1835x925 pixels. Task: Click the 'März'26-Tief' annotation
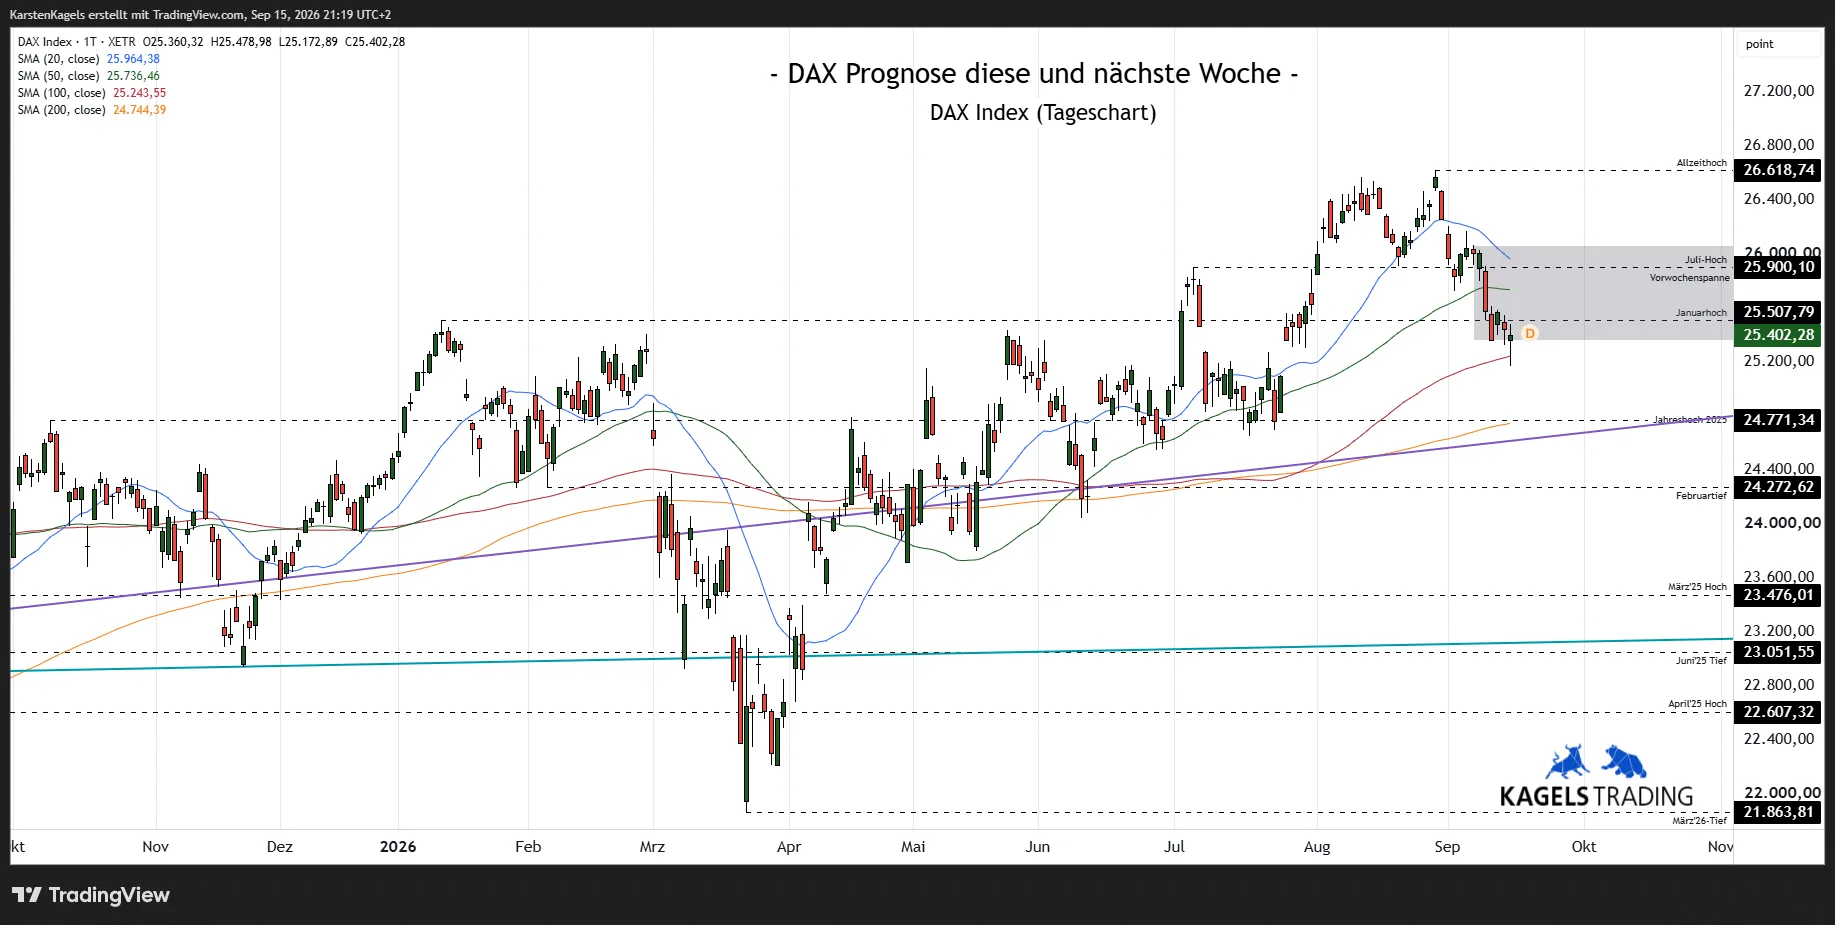(1699, 821)
